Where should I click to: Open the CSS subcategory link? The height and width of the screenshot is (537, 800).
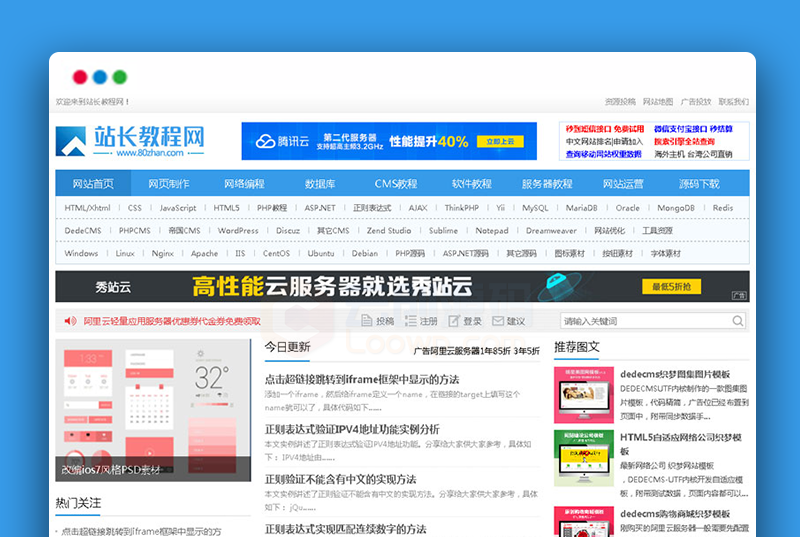pos(135,208)
